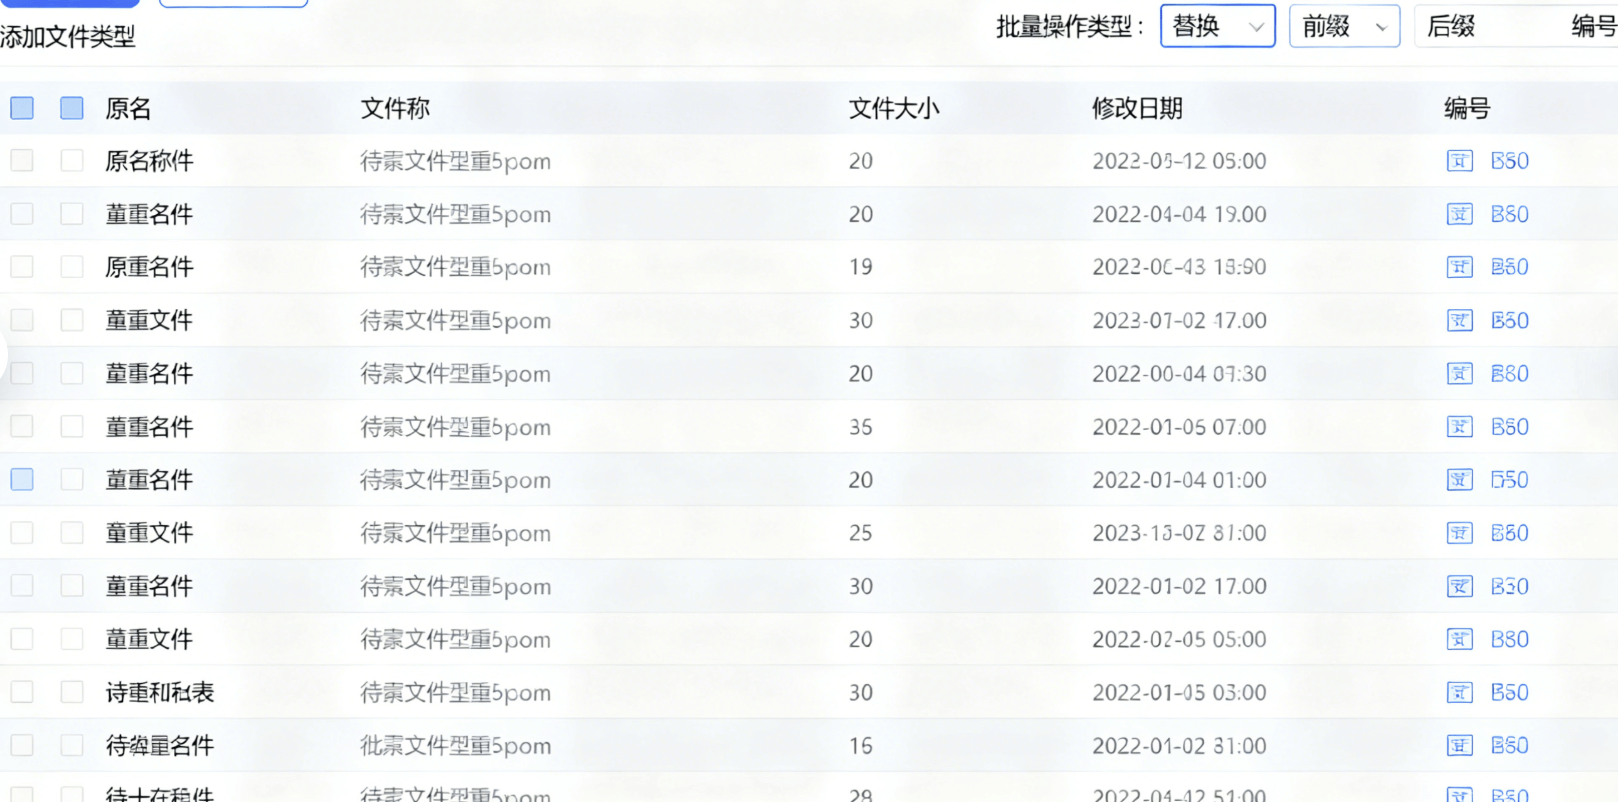Select the file name 原名称件

pyautogui.click(x=149, y=161)
